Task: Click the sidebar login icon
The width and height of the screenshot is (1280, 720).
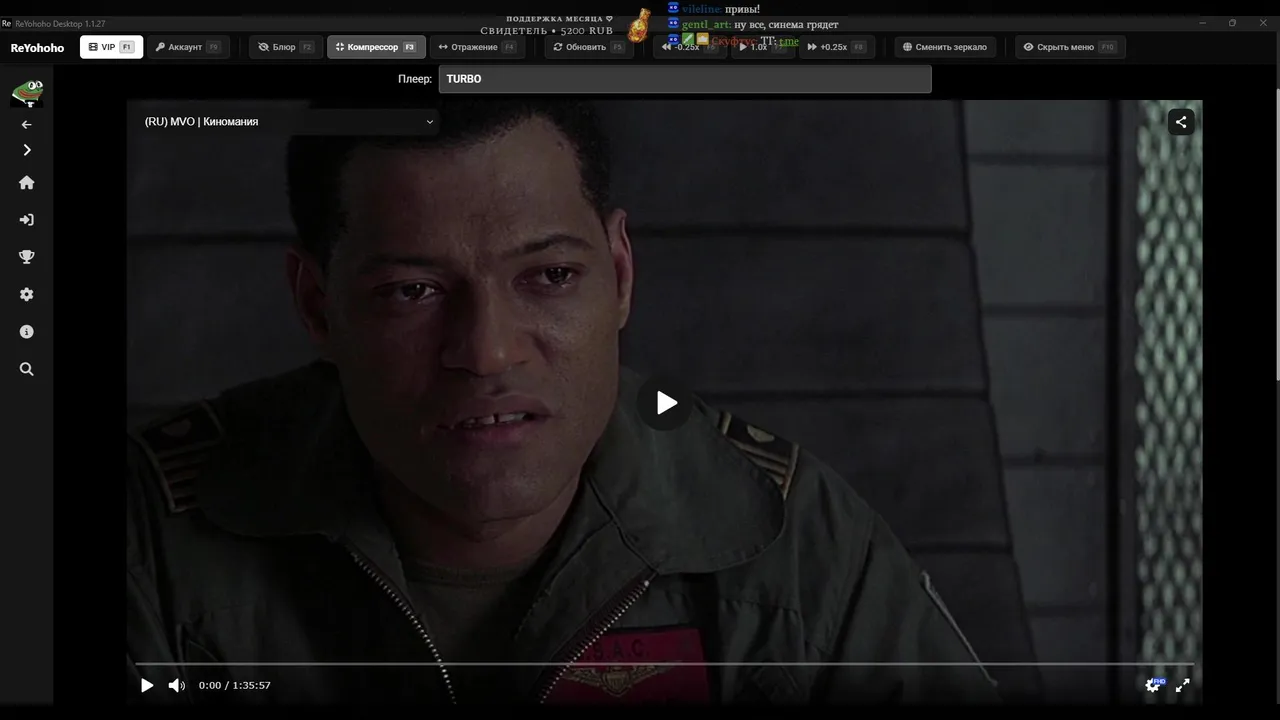Action: pos(27,220)
